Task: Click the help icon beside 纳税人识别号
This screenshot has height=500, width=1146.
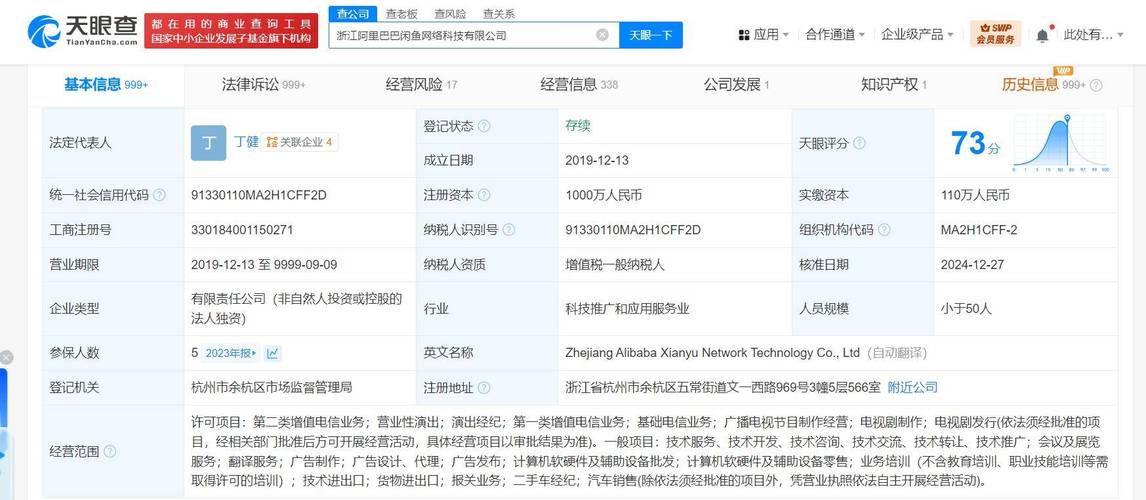Action: (x=509, y=230)
